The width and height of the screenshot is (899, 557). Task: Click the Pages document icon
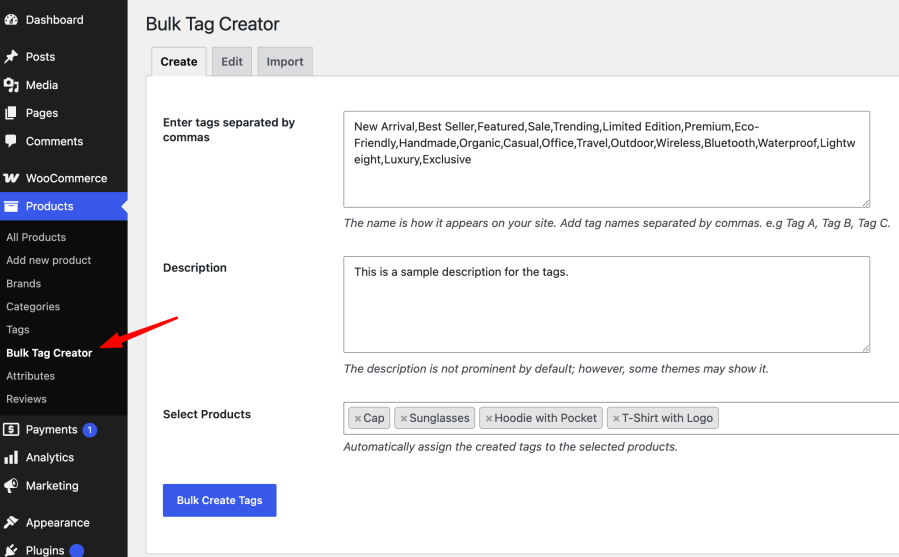point(11,113)
